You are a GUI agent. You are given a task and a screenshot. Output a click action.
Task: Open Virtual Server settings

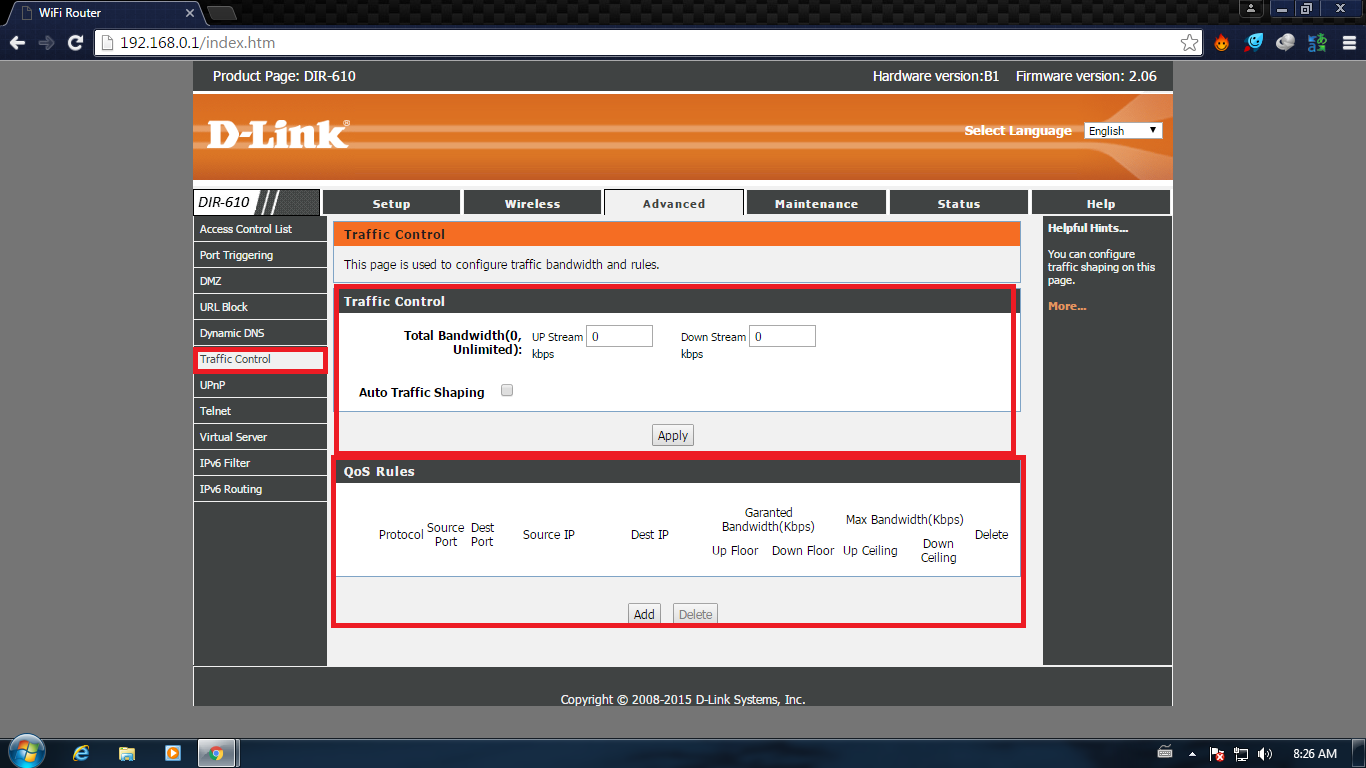260,437
